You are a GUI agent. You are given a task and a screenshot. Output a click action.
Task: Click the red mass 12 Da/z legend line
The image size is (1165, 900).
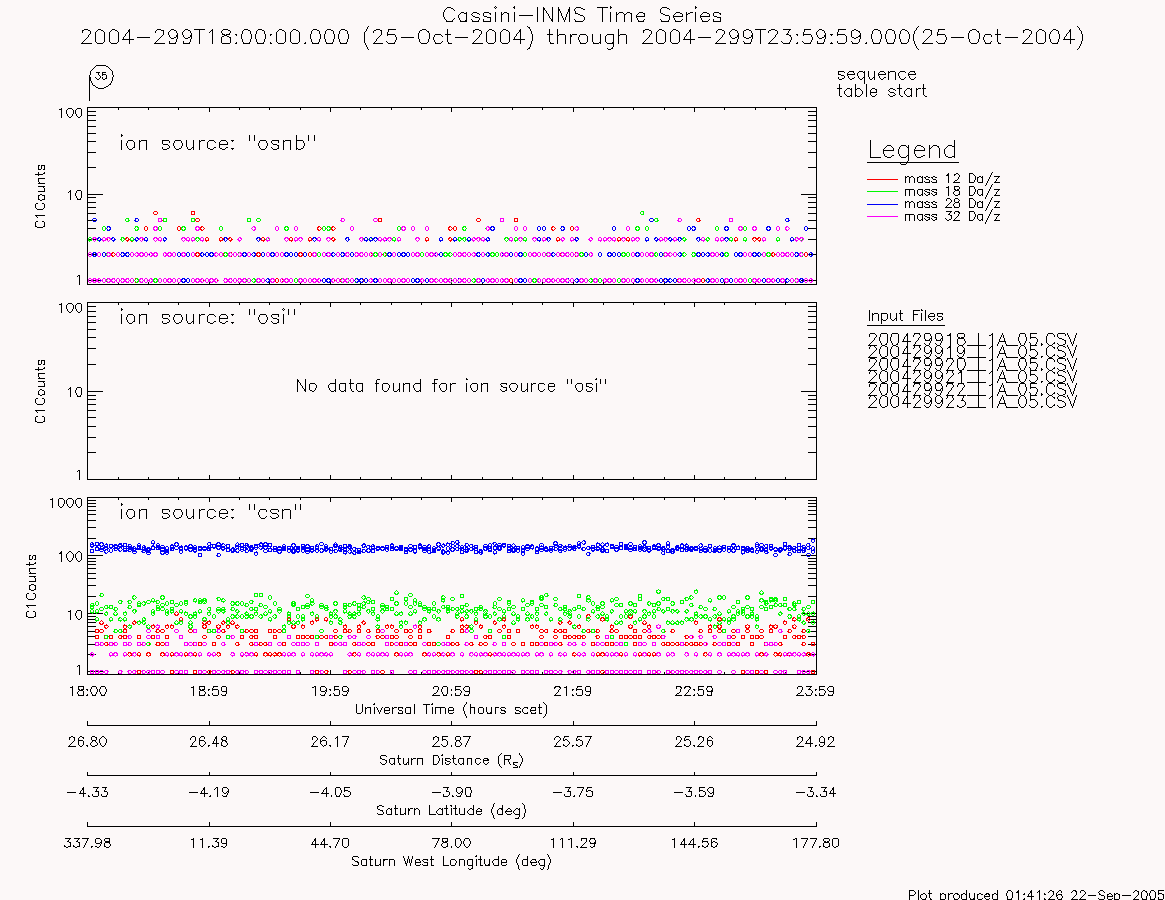tap(883, 179)
